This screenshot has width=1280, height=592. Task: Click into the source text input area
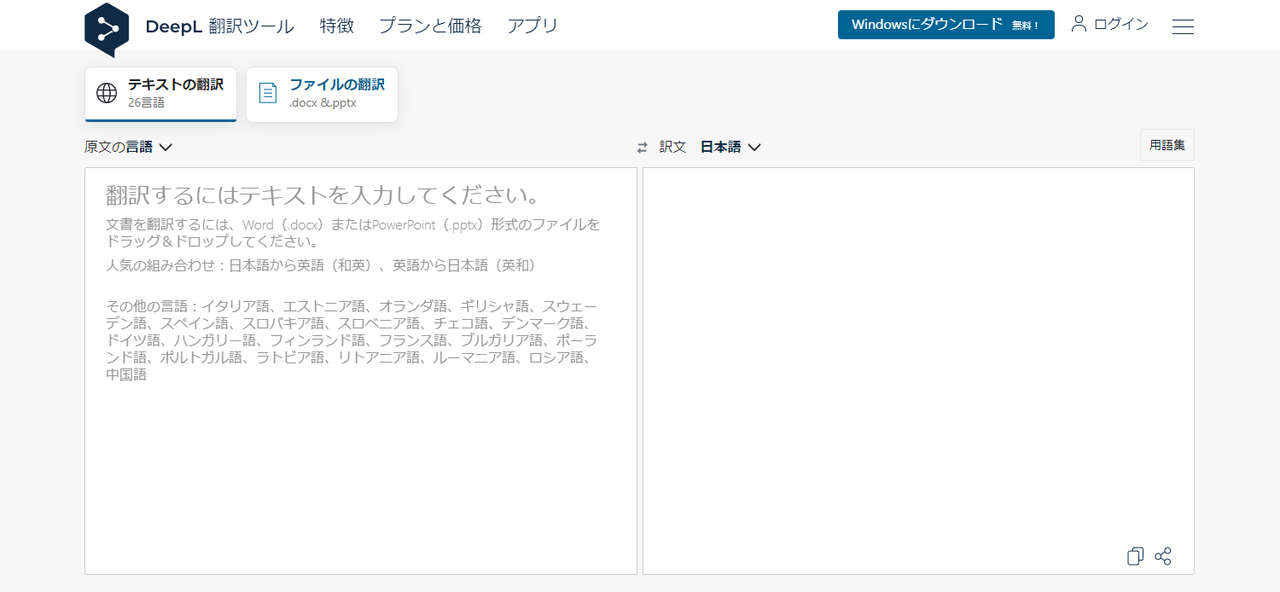[x=361, y=371]
